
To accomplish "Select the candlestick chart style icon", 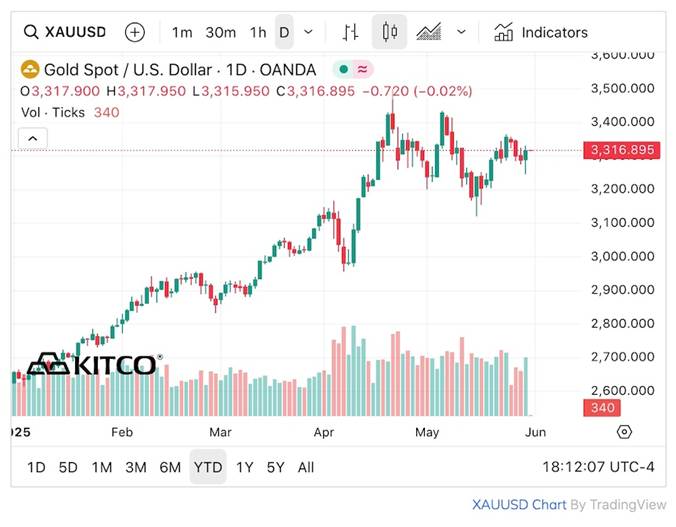I will click(x=389, y=32).
